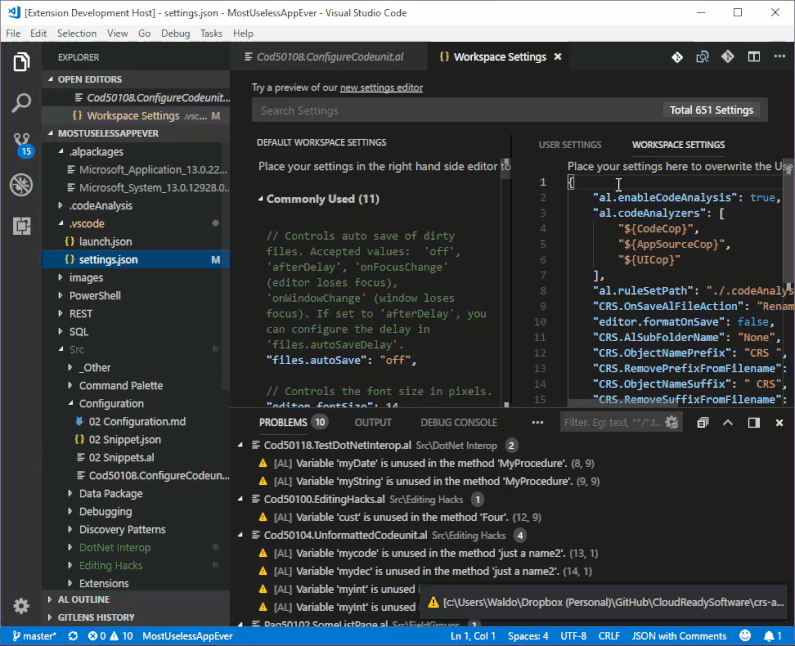Click the CRLF line ending indicator
795x646 pixels.
tap(609, 636)
